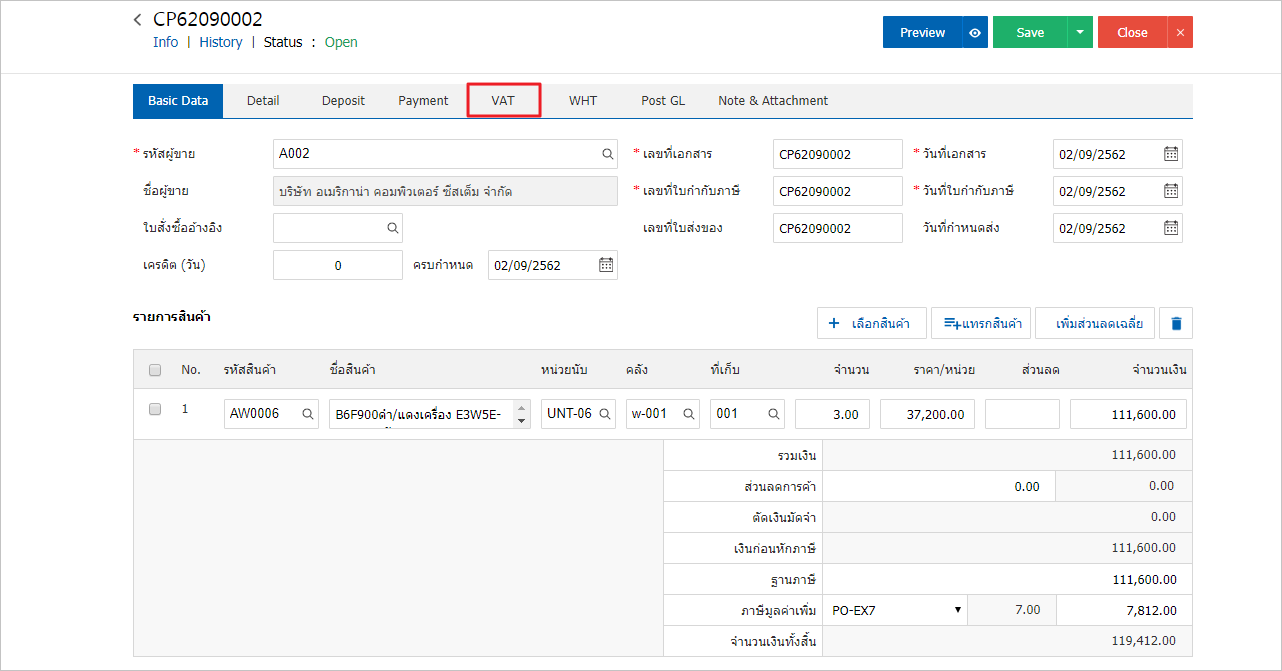Click the credit days field showing 0

pyautogui.click(x=338, y=265)
